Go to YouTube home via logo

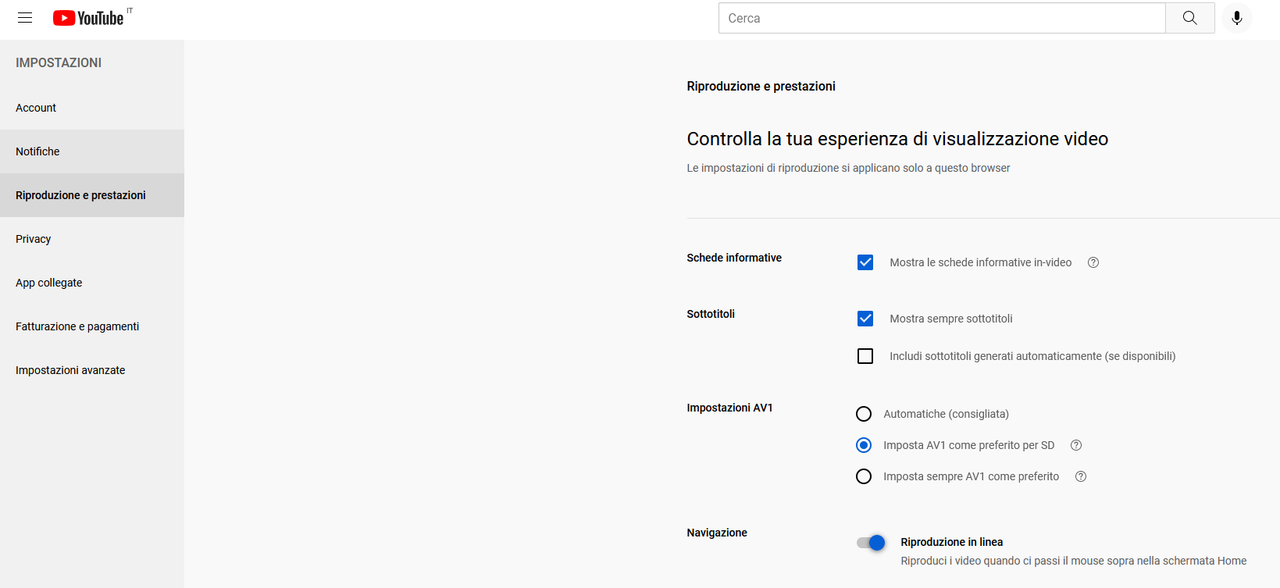click(88, 18)
